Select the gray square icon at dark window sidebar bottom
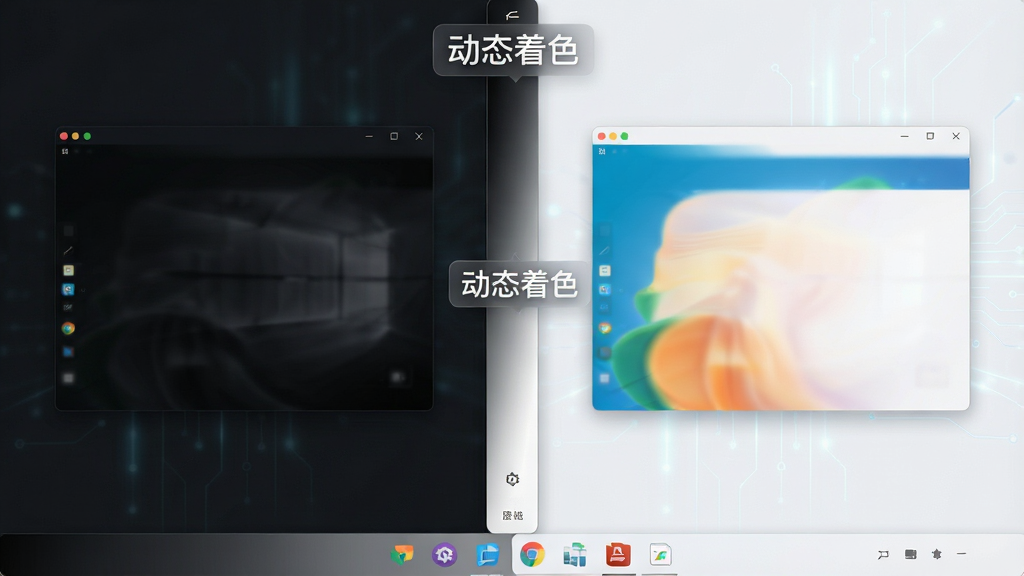Viewport: 1024px width, 576px height. tap(68, 378)
